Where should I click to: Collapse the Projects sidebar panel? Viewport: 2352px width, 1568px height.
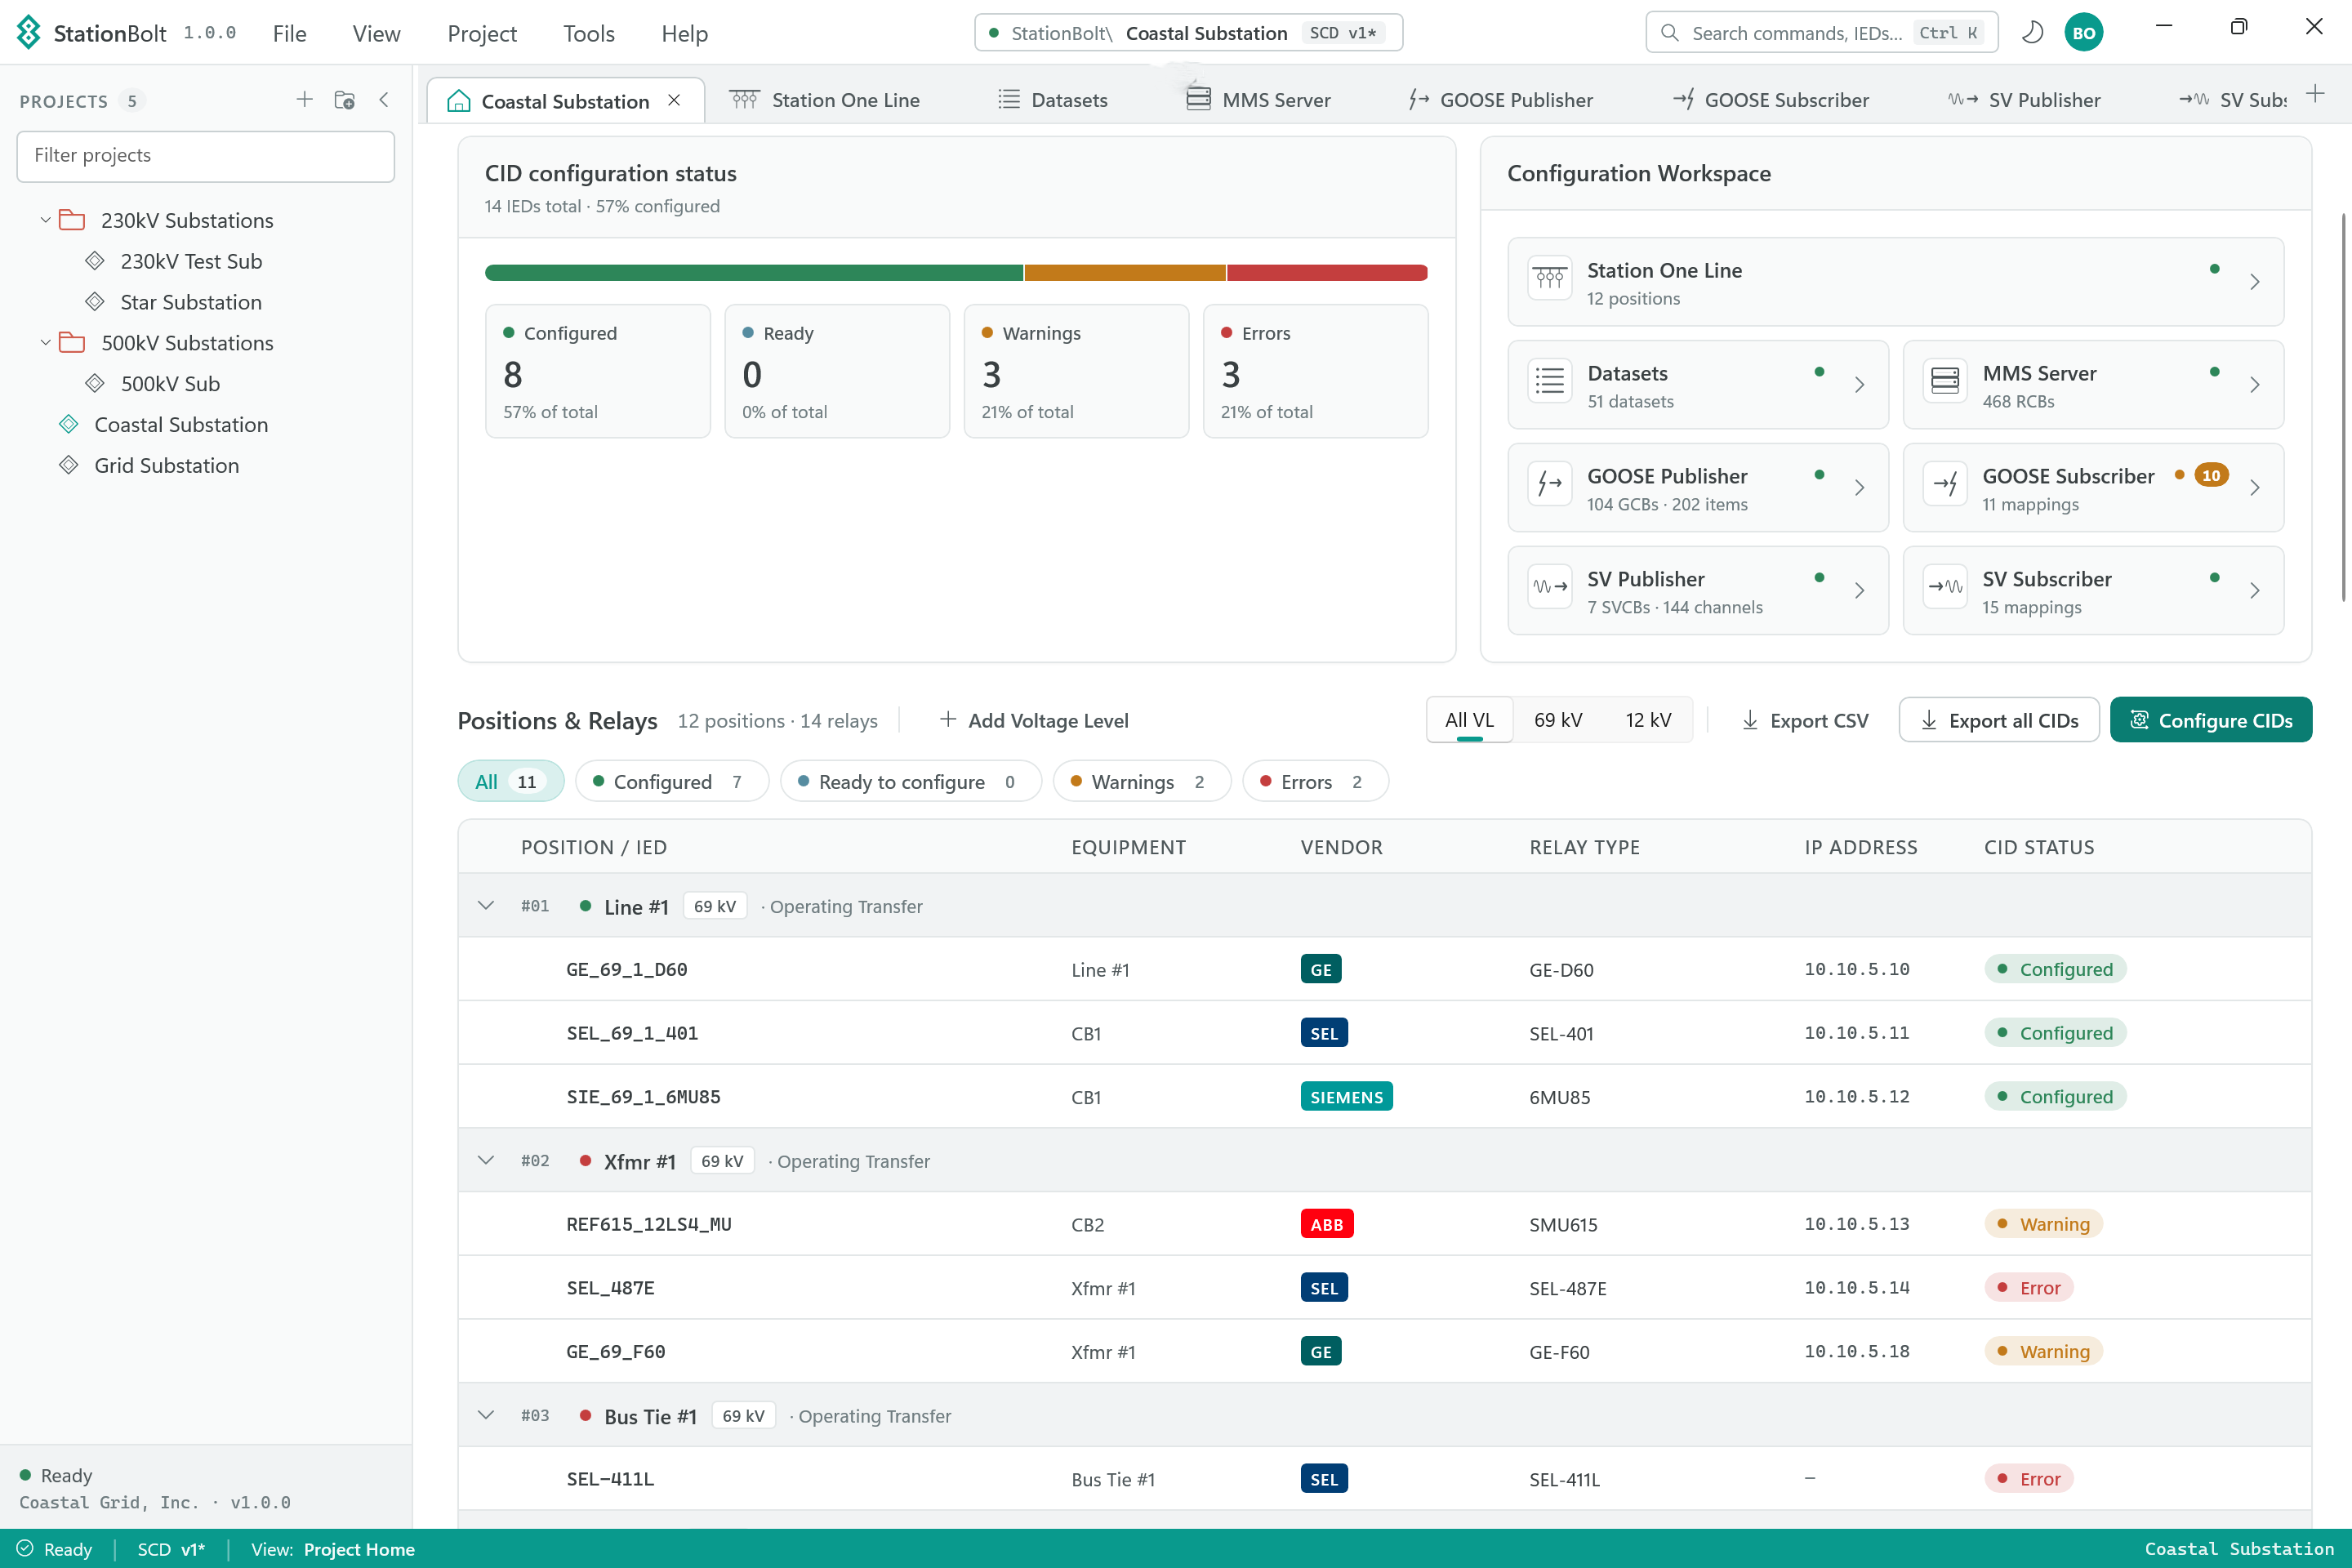384,100
